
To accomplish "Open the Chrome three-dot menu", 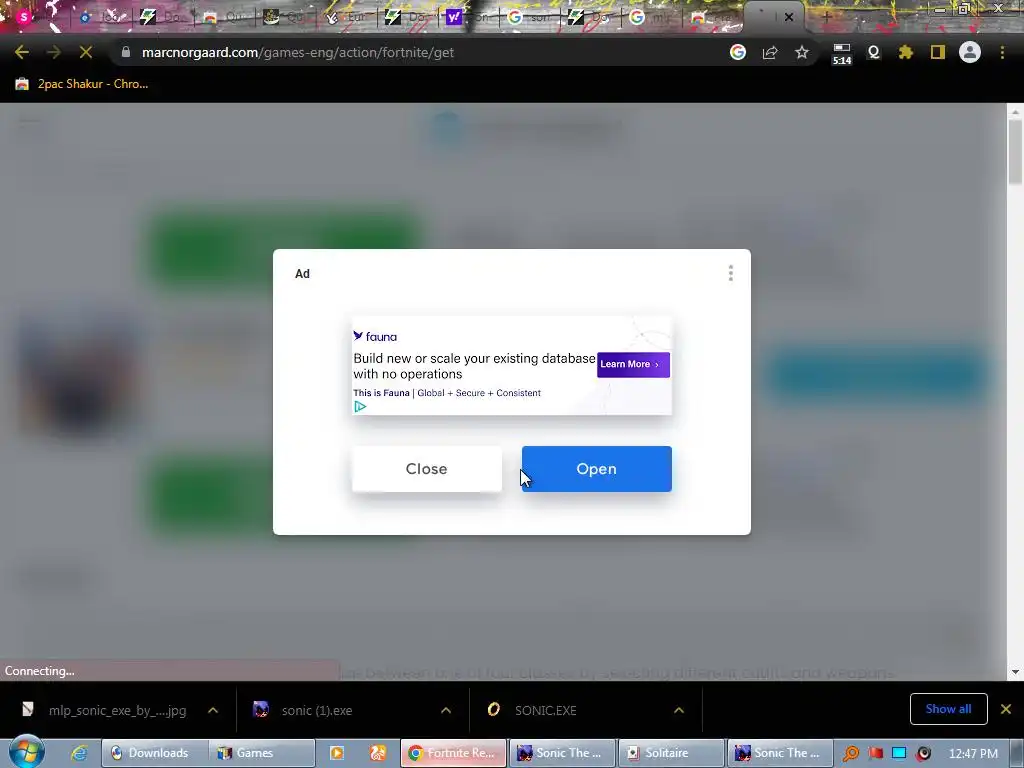I will [1002, 52].
